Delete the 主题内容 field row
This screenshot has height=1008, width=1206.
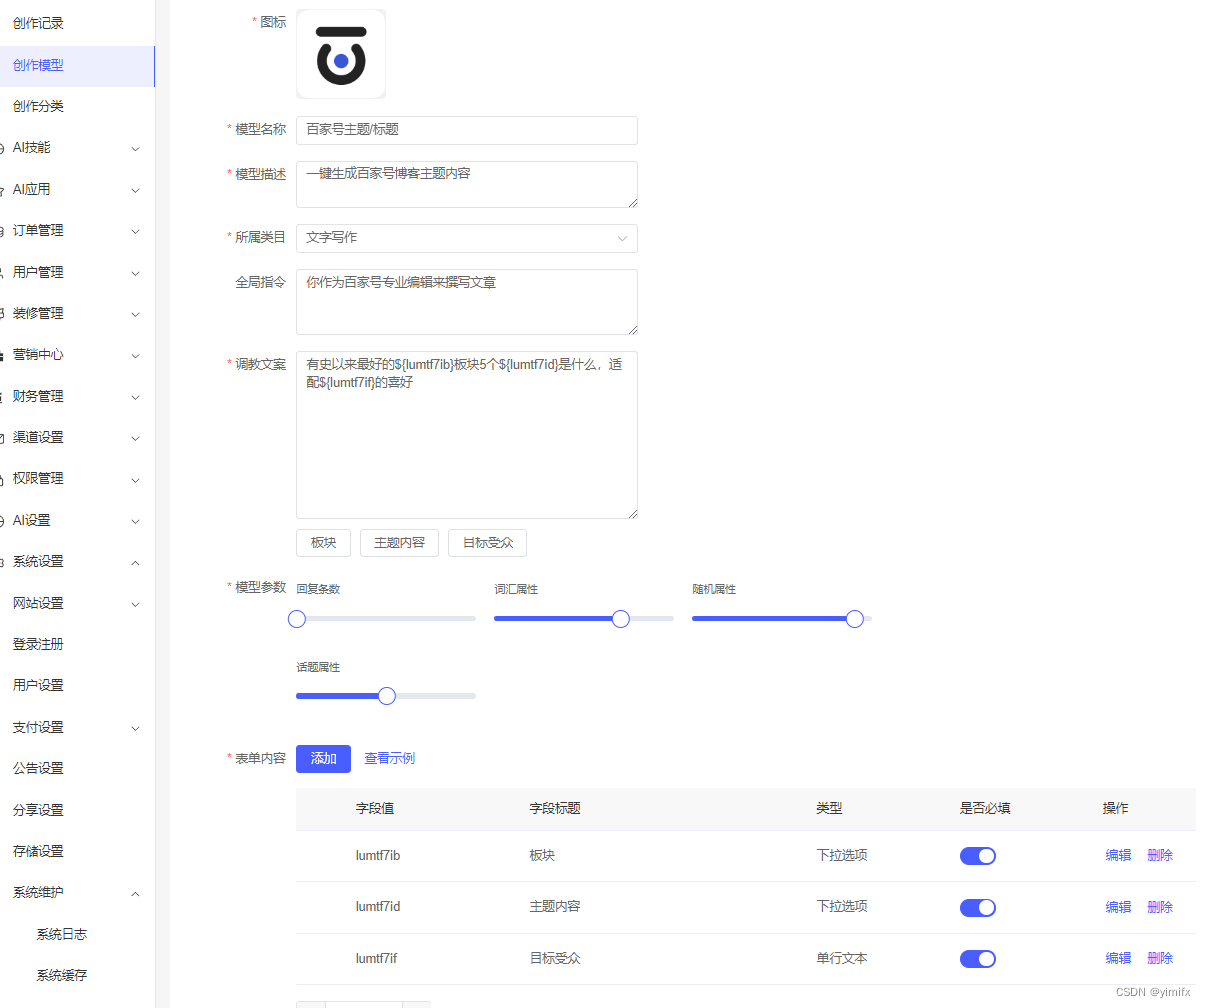pos(1160,907)
